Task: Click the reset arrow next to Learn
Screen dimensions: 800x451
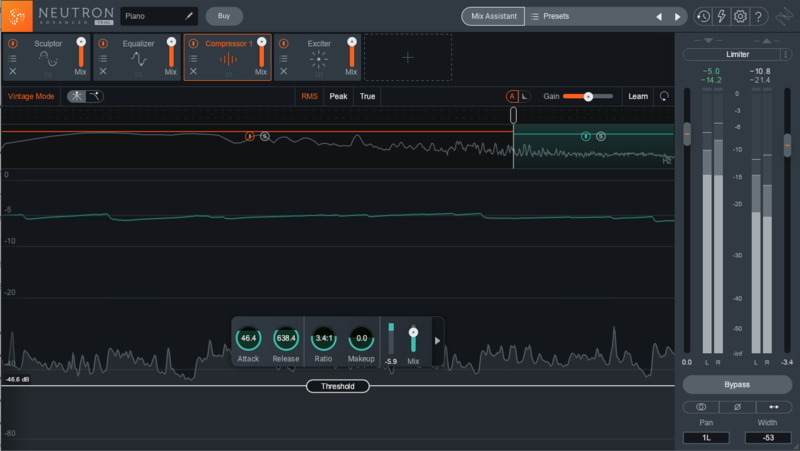Action: pos(663,96)
